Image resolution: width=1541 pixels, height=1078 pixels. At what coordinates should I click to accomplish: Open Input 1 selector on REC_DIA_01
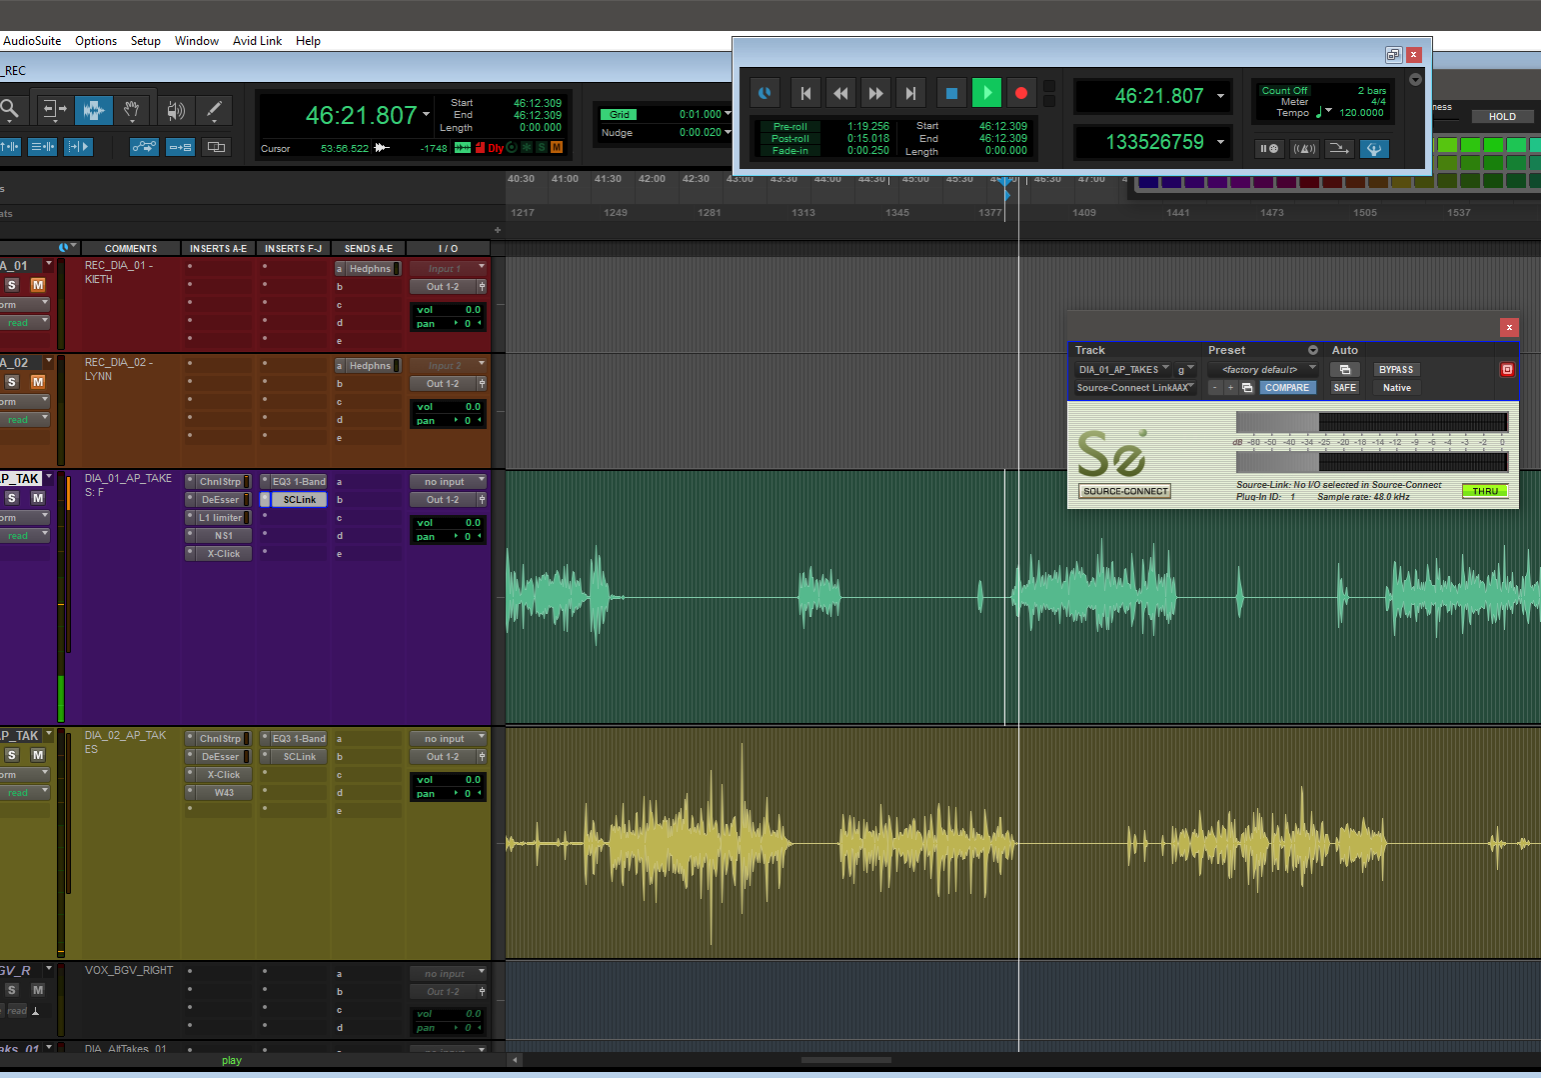coord(448,269)
